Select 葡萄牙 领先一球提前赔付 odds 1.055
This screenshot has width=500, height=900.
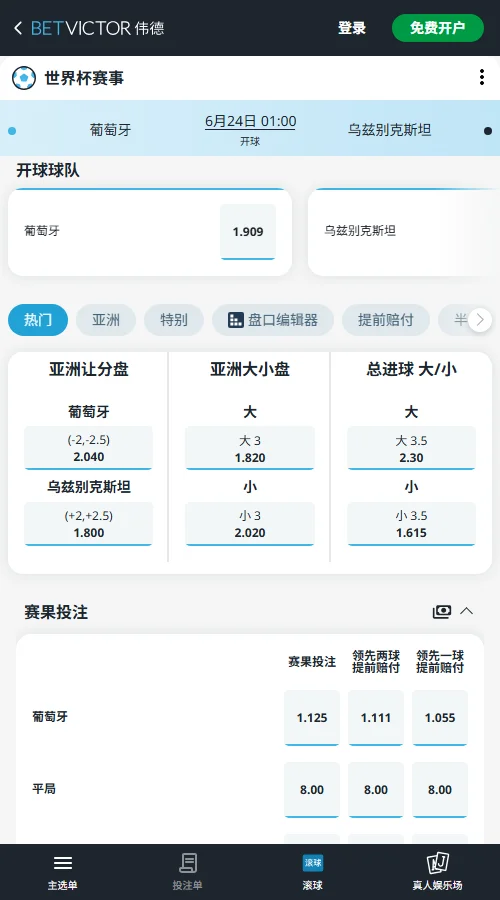tap(440, 717)
